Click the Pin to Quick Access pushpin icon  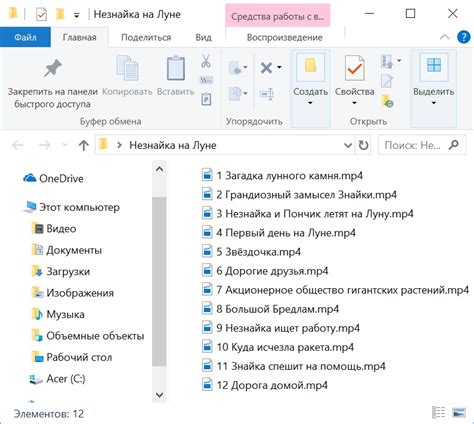[53, 69]
